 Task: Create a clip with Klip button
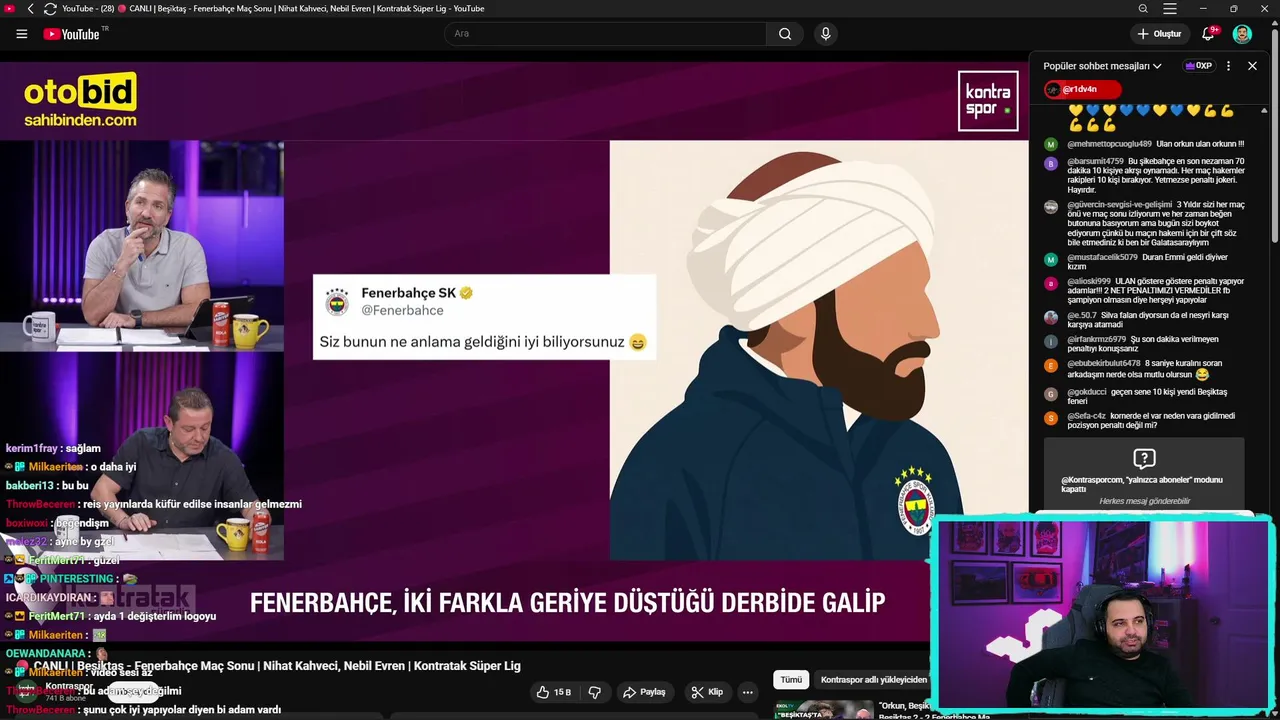[707, 692]
